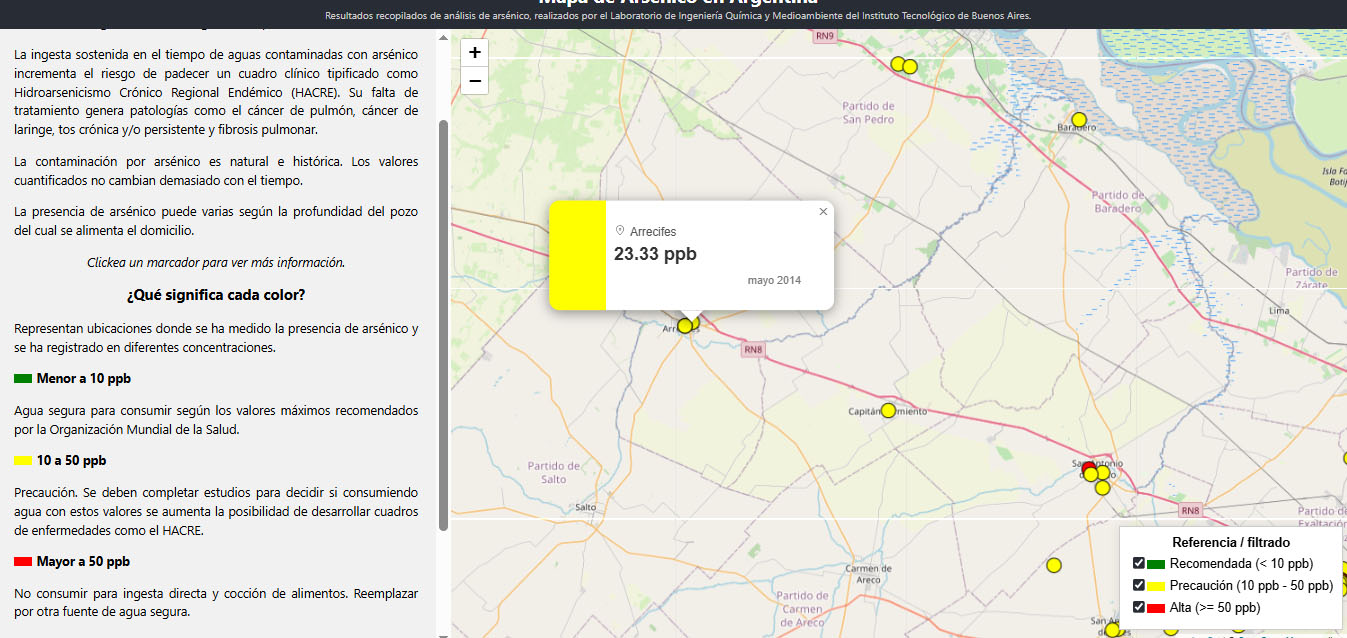Image resolution: width=1347 pixels, height=638 pixels.
Task: Click the left panel vertical scrollbar
Action: (444, 325)
